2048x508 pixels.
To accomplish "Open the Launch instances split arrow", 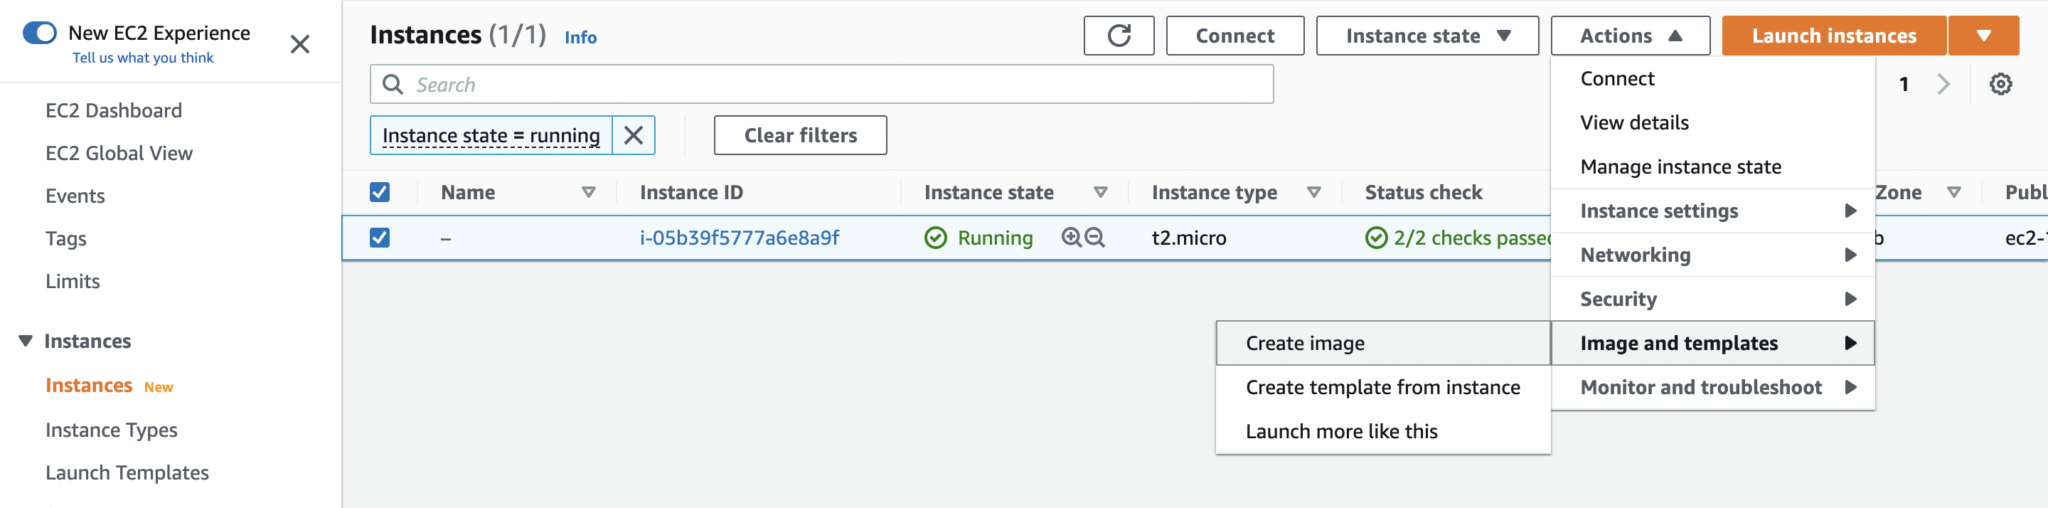I will 1984,36.
